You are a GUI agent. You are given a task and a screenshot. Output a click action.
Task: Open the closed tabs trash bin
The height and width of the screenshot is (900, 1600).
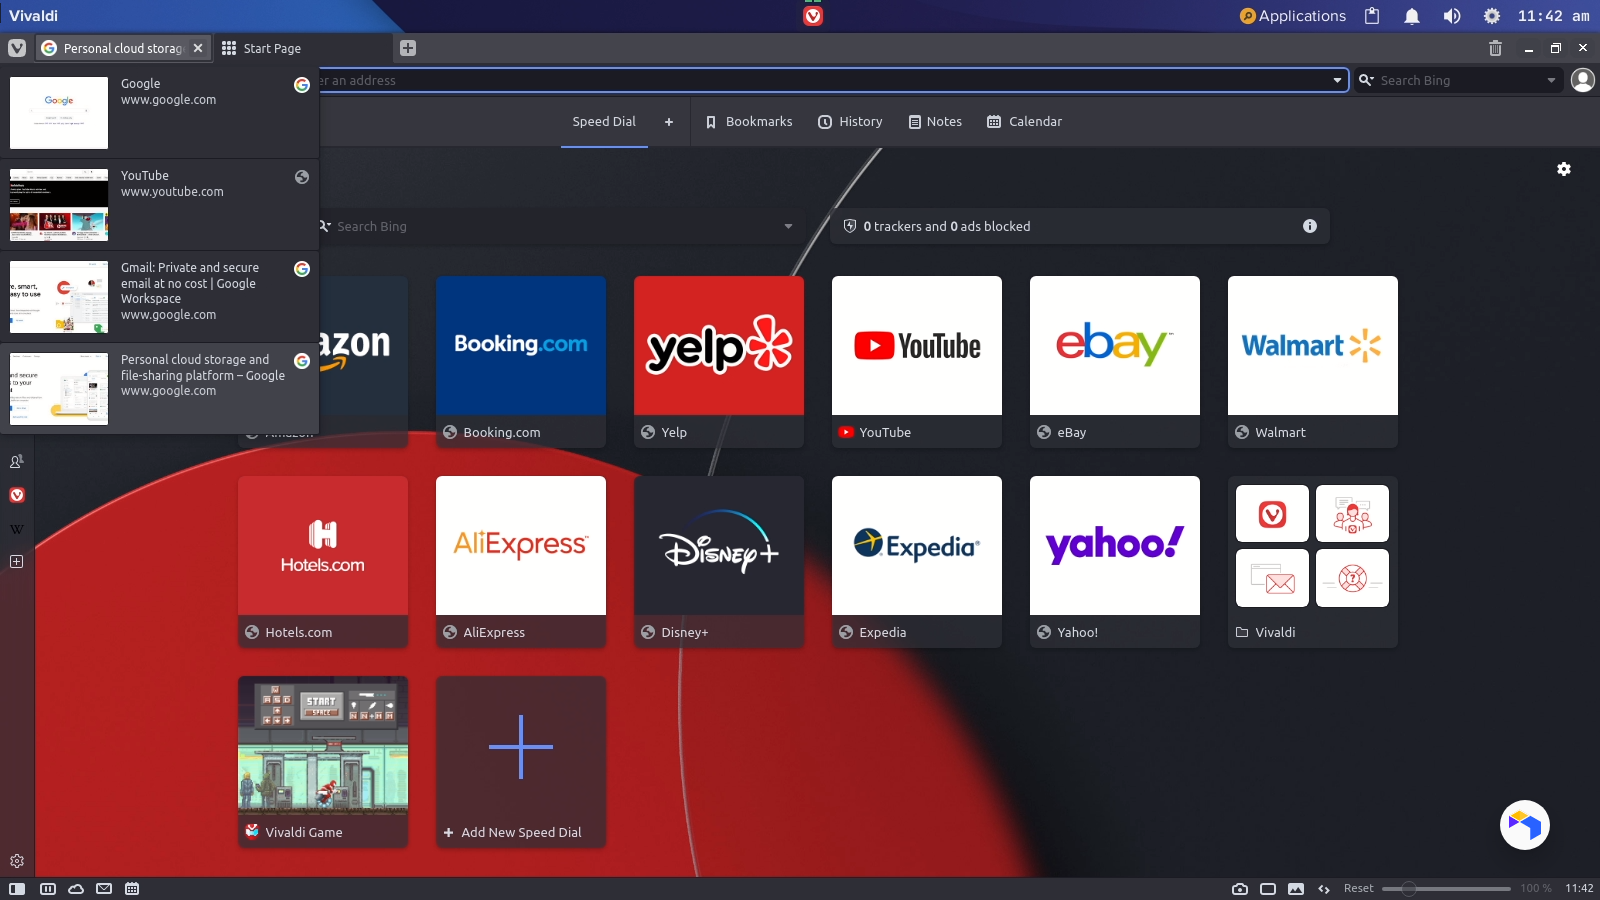1495,48
